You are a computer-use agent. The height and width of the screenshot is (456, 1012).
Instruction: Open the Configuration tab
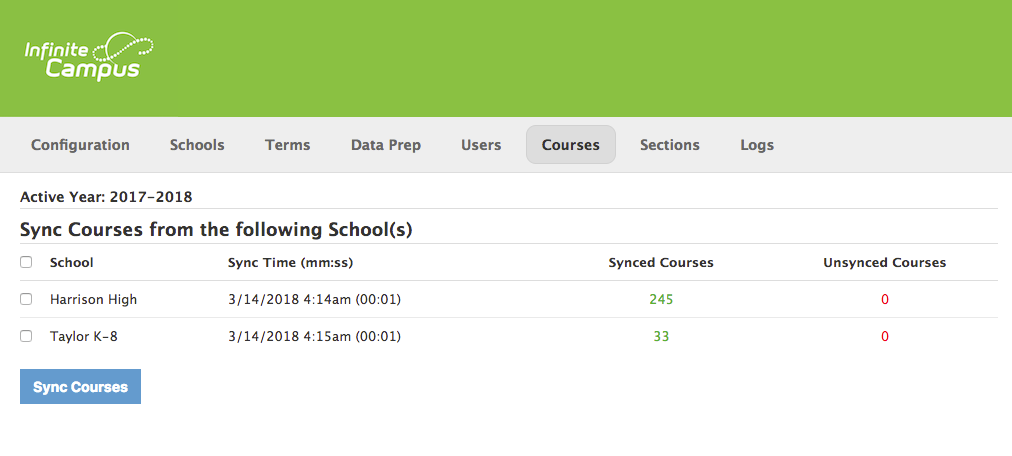(x=80, y=145)
